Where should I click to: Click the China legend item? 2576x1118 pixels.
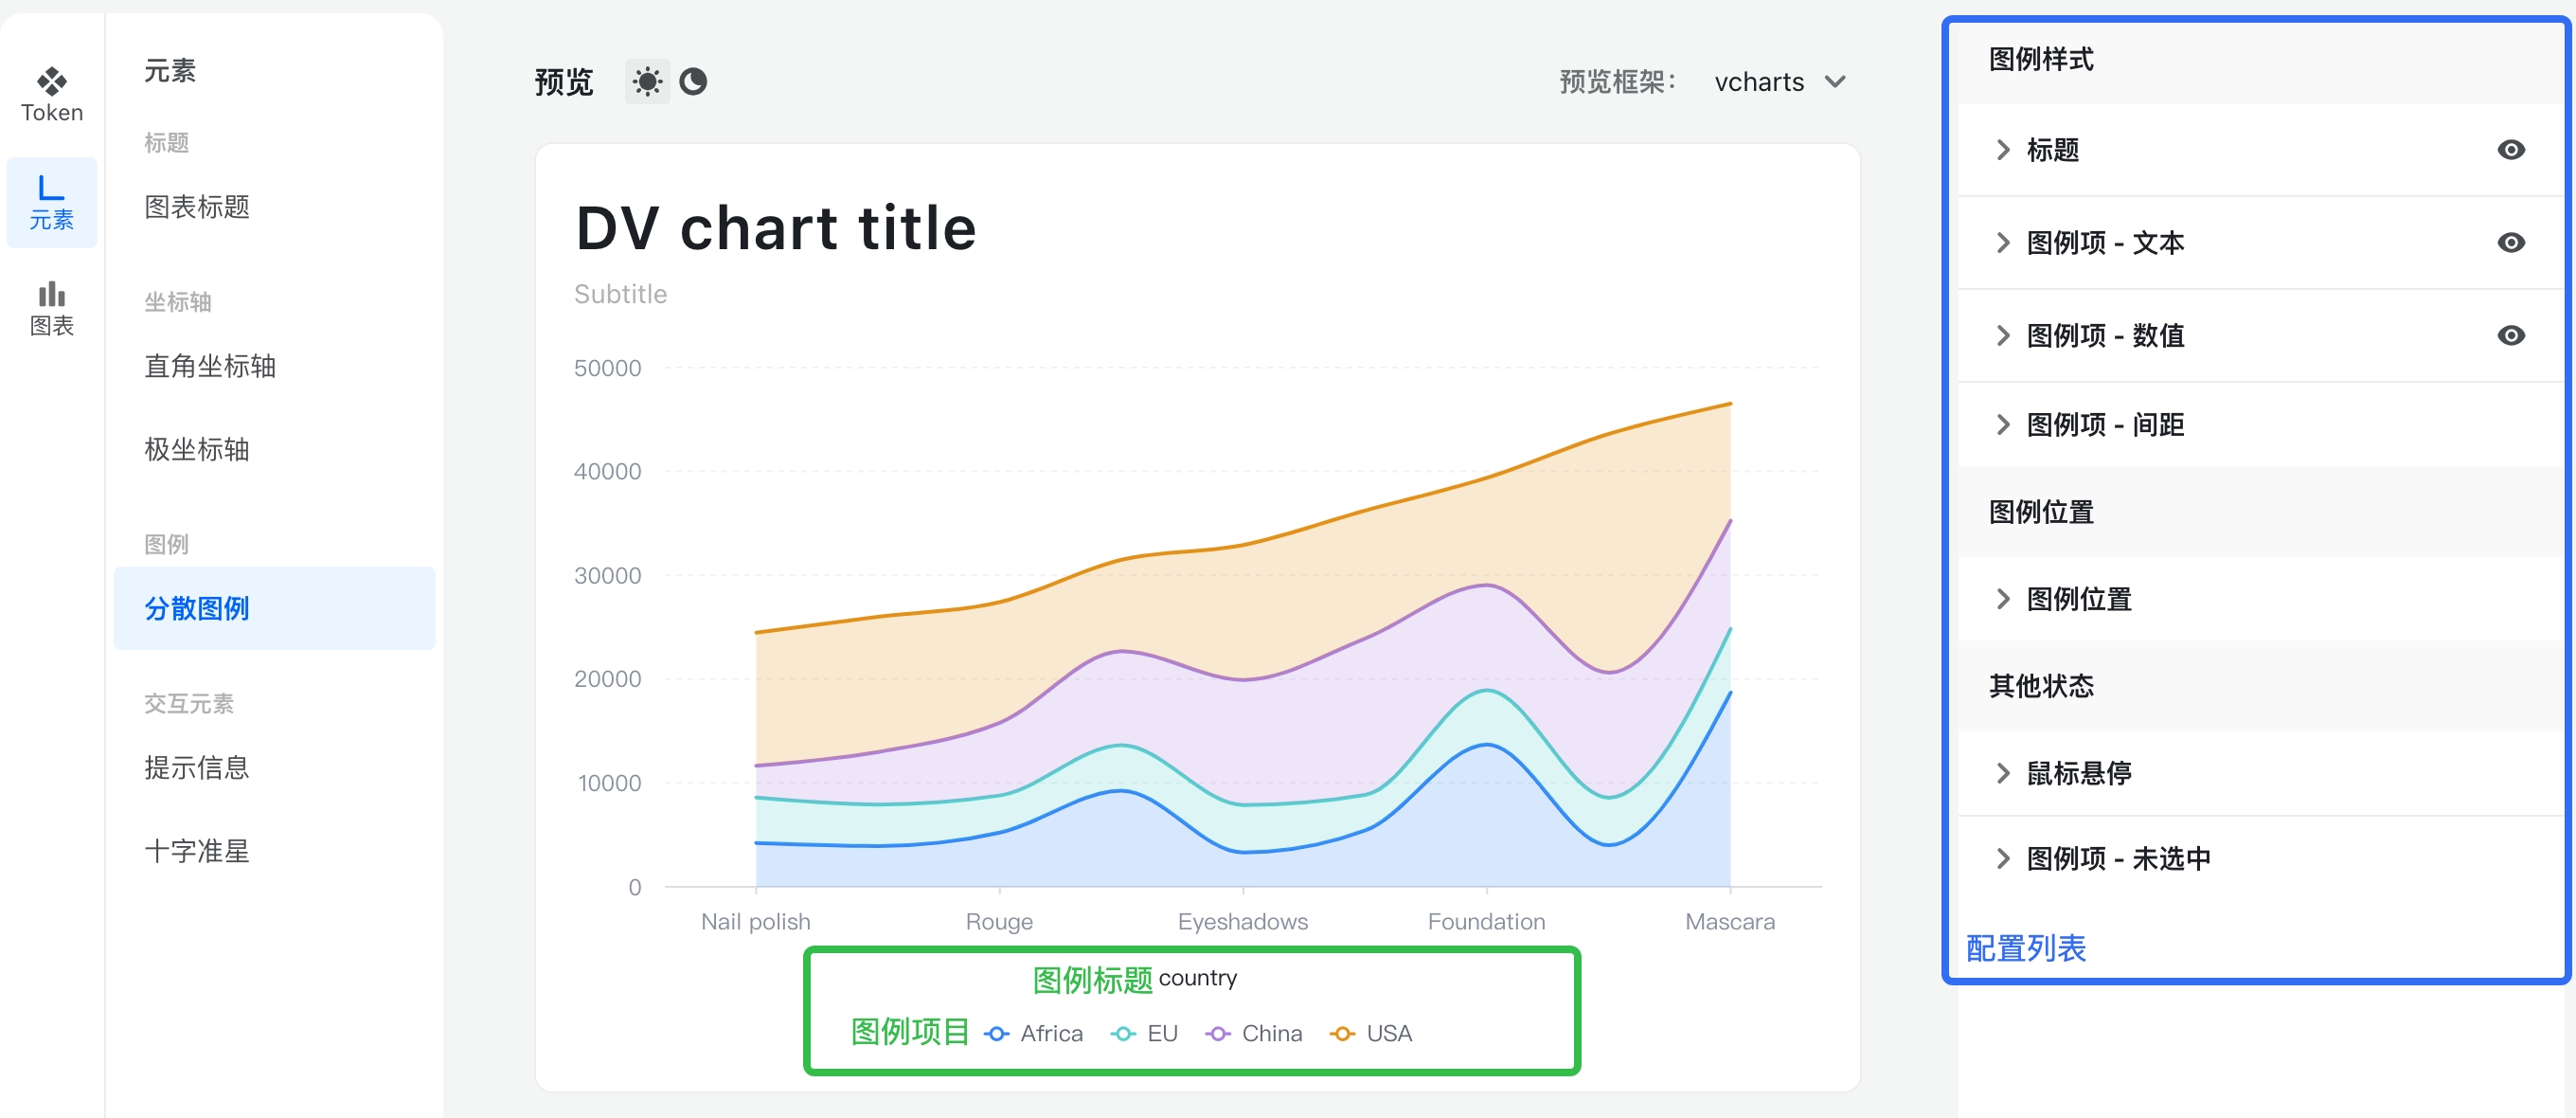[x=1271, y=1034]
